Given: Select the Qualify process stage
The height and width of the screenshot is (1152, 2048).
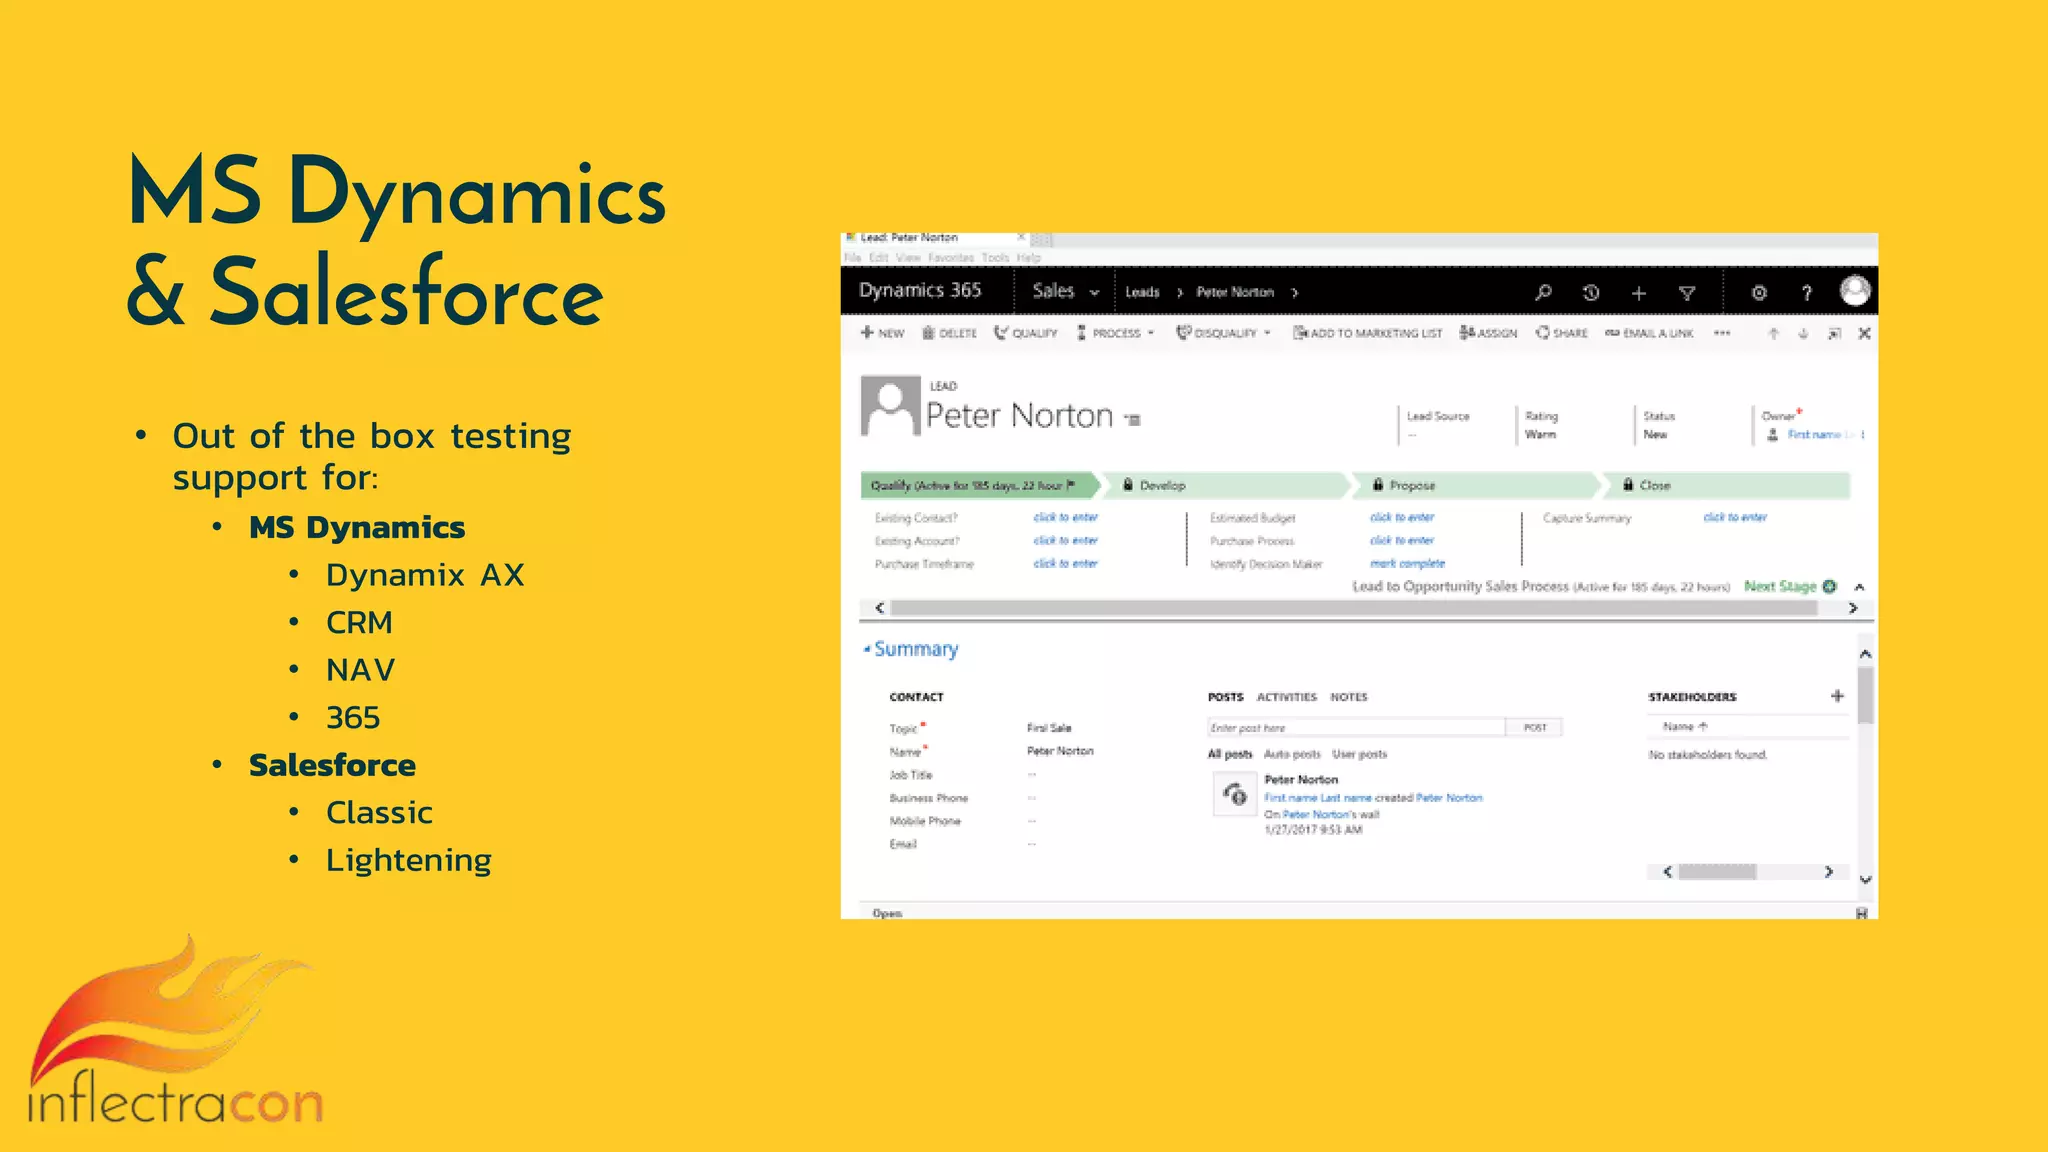Looking at the screenshot, I should pos(979,485).
